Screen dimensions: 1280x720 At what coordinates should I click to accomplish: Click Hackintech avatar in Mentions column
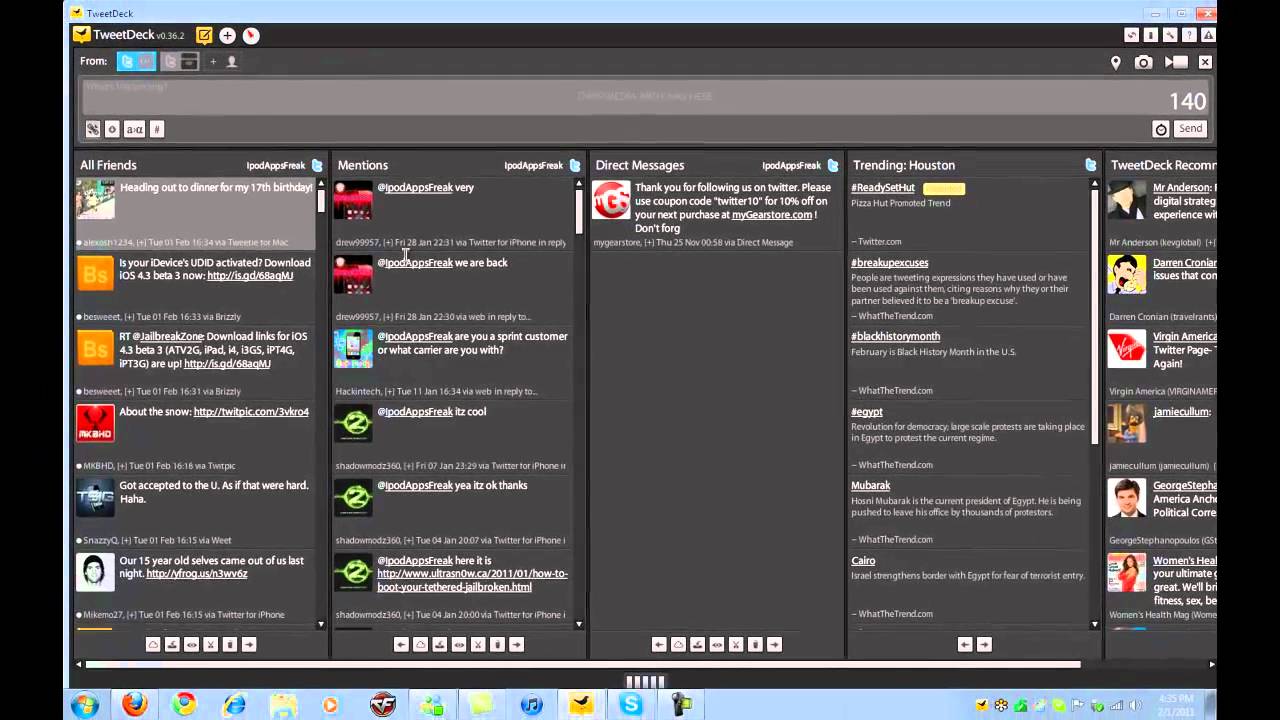353,348
